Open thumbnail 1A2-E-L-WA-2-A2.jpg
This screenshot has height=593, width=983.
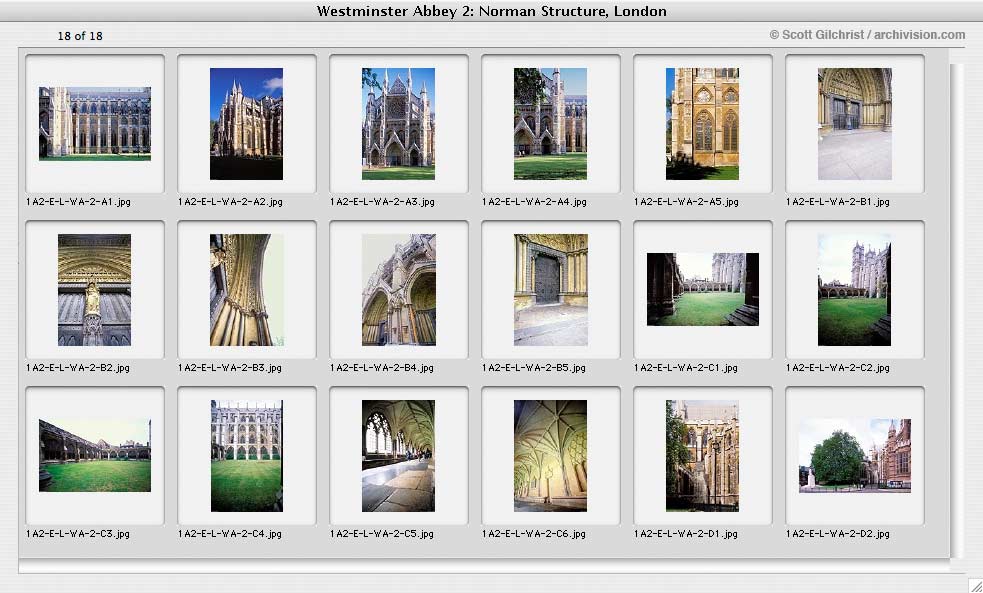coord(246,123)
